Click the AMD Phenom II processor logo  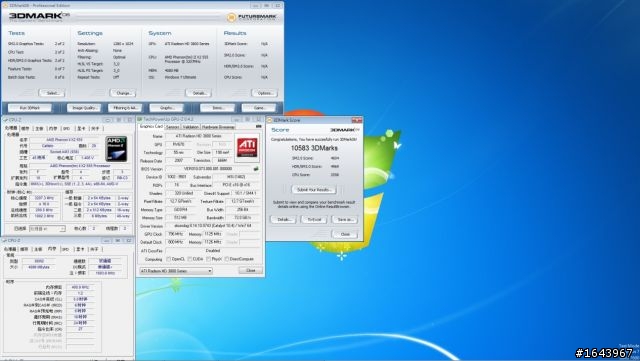point(117,149)
